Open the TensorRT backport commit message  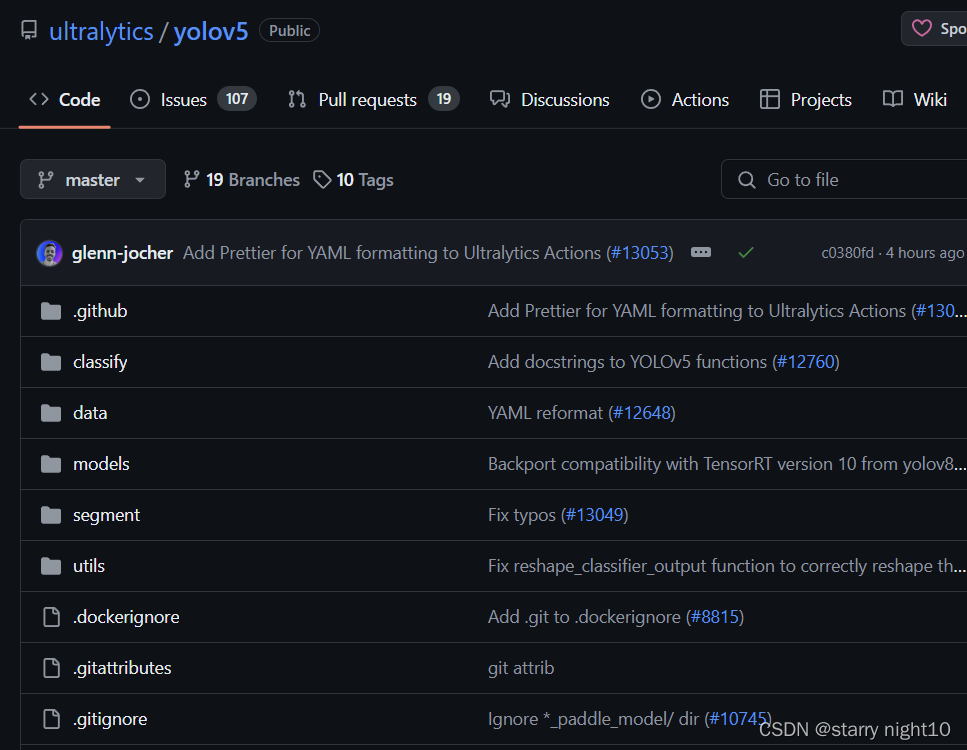726,464
